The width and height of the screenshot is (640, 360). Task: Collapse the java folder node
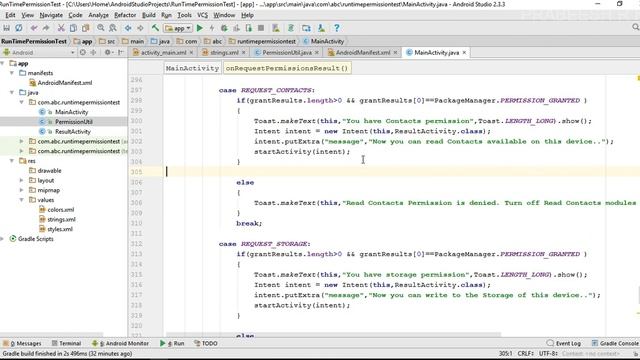coord(12,93)
